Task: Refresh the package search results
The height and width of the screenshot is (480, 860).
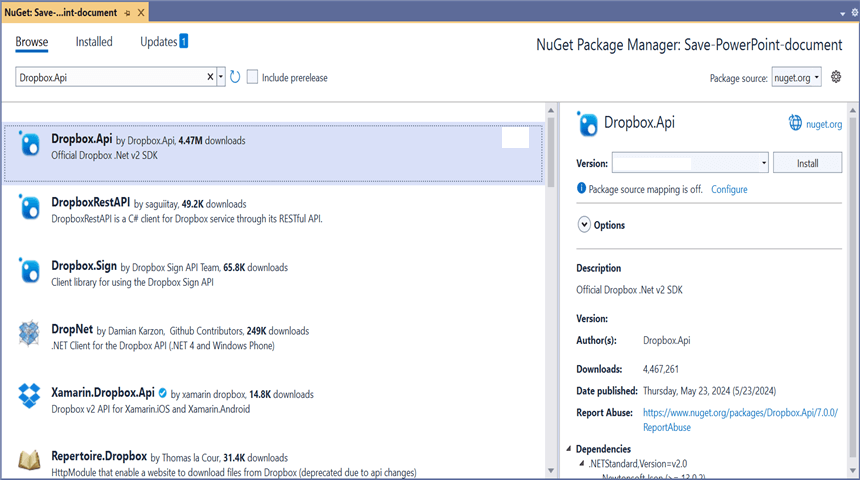Action: click(235, 77)
